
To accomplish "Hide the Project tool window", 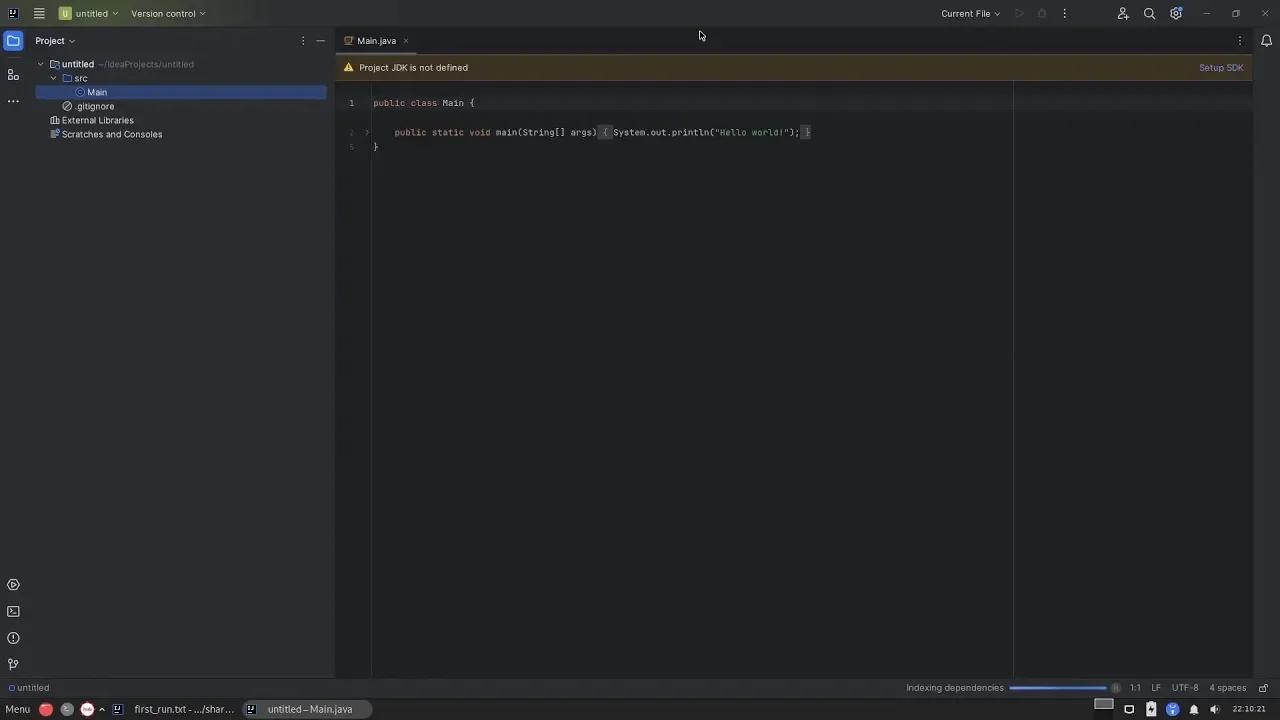I will point(320,41).
